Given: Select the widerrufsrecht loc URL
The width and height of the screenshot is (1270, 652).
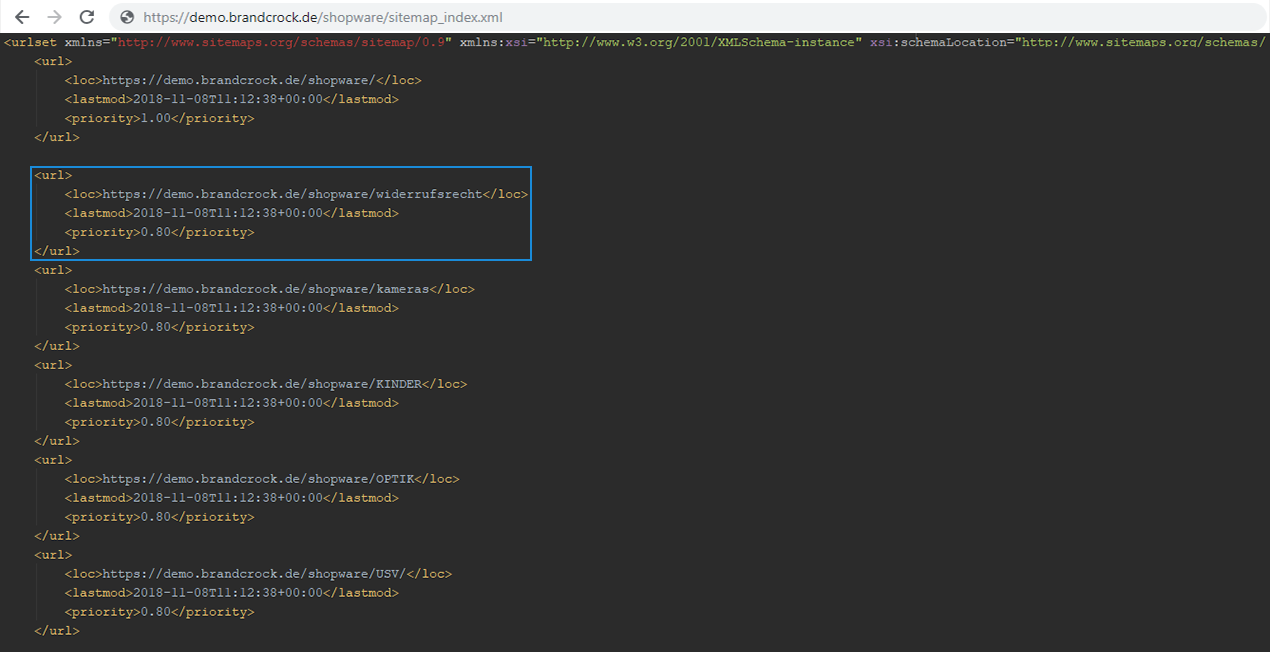Looking at the screenshot, I should click(292, 194).
